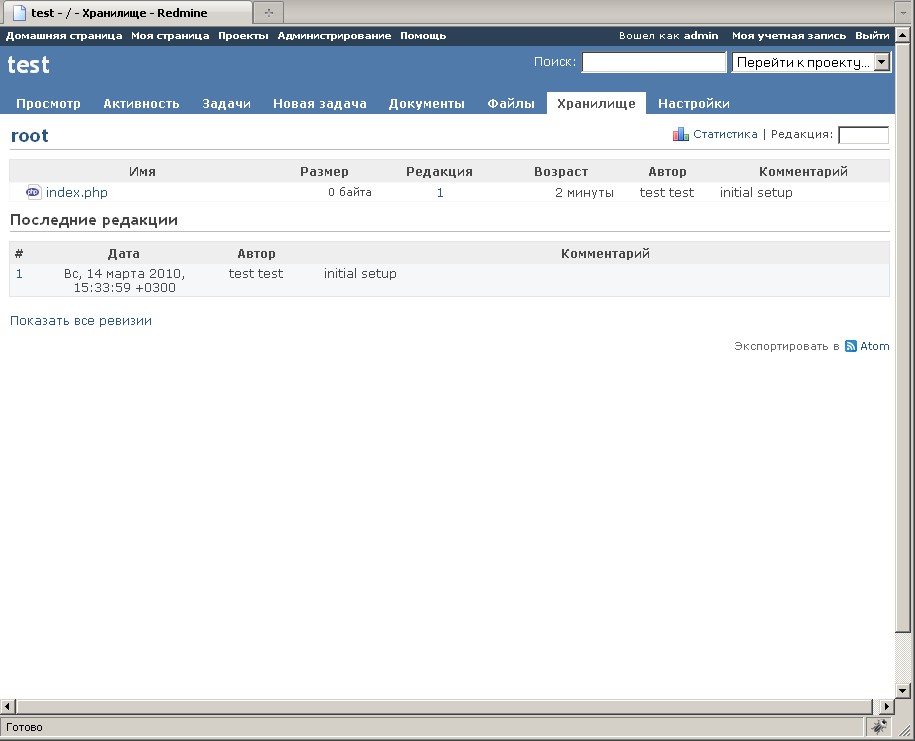Click the root repository link
This screenshot has width=915, height=741.
tap(29, 135)
